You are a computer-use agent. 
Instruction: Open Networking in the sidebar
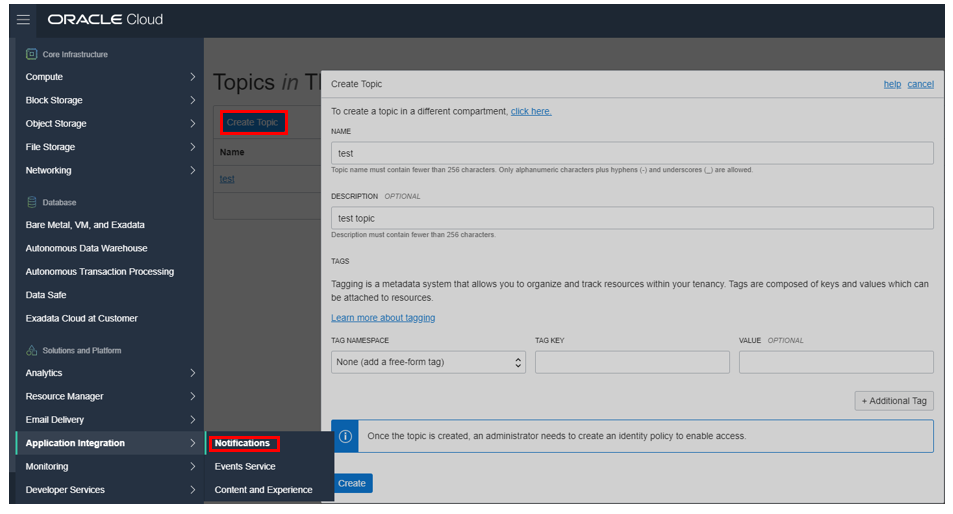pos(49,170)
